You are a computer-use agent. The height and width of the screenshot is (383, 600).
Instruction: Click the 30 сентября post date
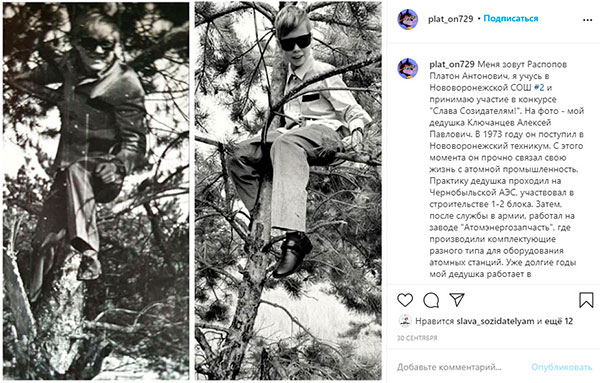(417, 338)
